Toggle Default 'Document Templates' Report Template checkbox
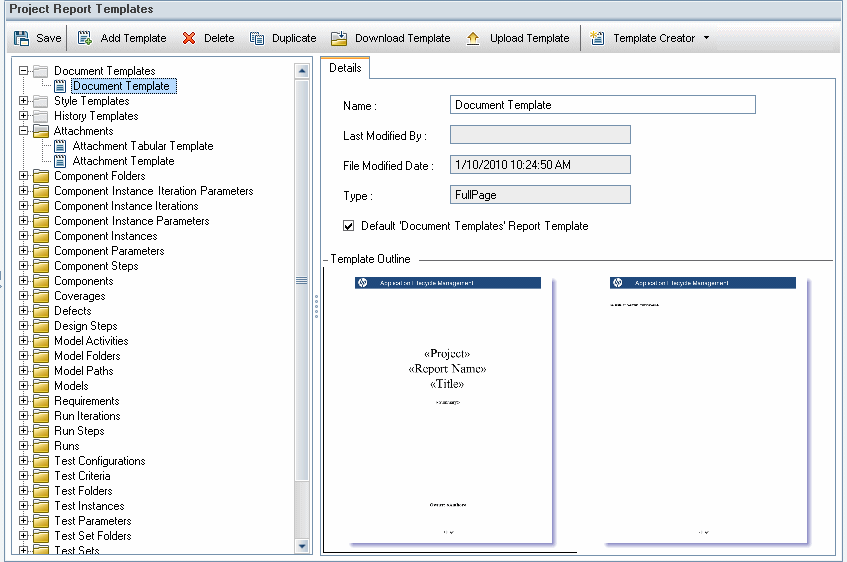Image resolution: width=847 pixels, height=562 pixels. 349,226
